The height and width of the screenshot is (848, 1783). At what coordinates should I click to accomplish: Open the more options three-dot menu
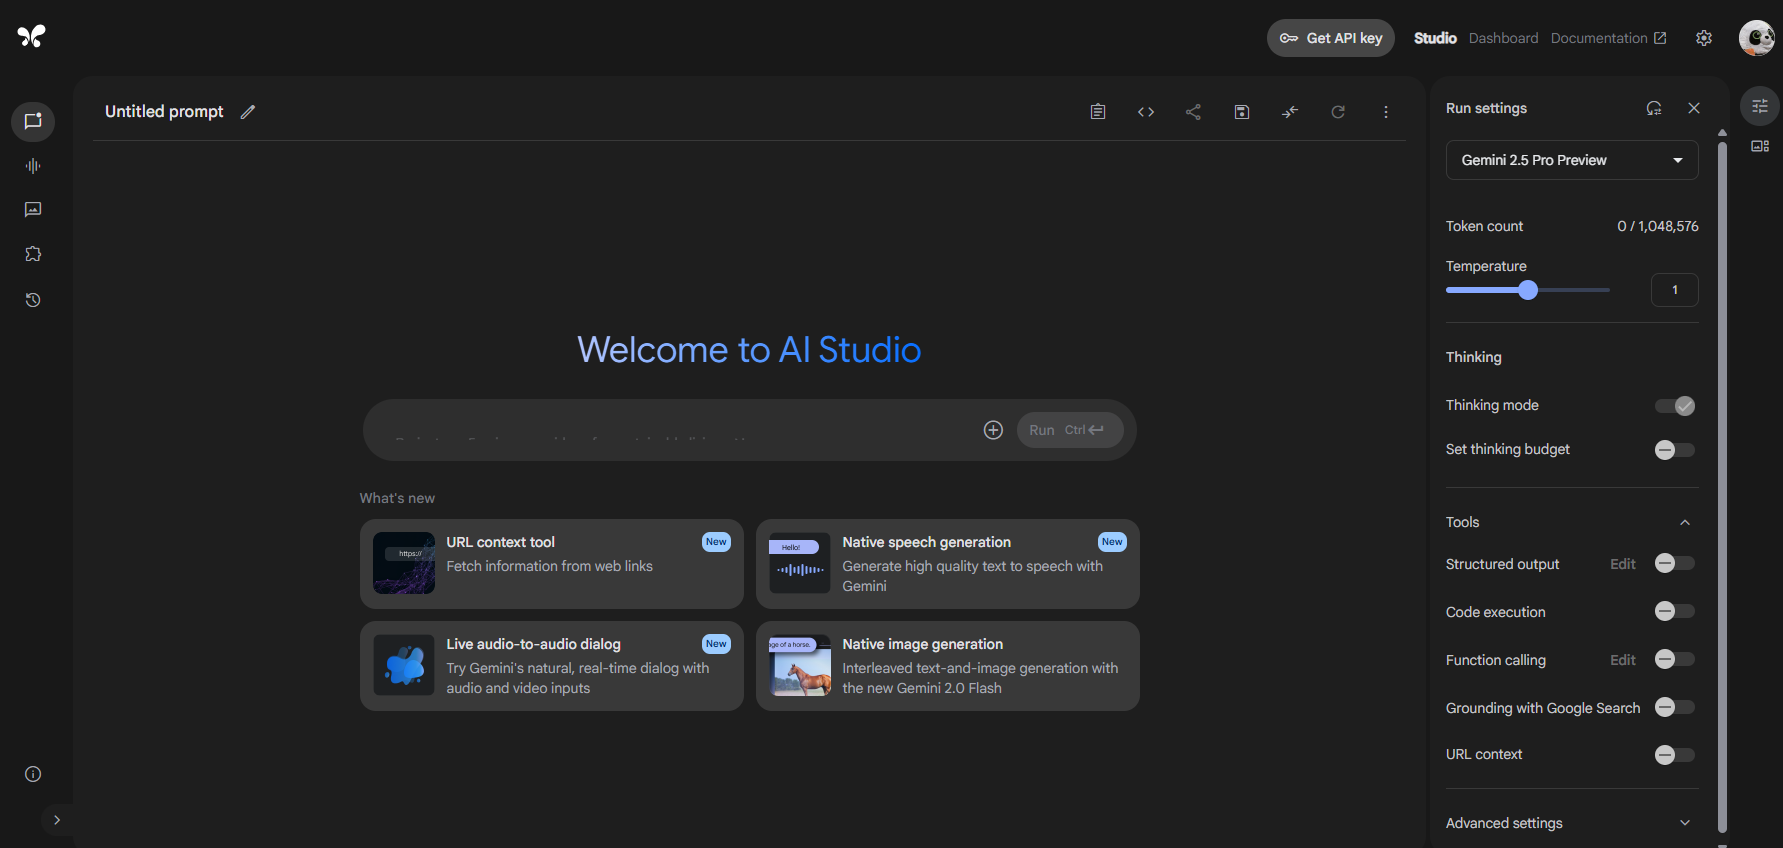(1386, 112)
